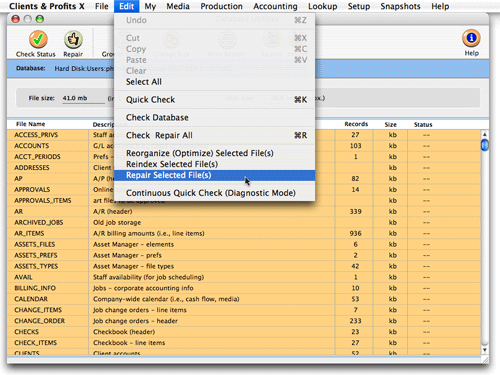The width and height of the screenshot is (500, 375).
Task: Select the ARCHIVED_JOBS file row
Action: (244, 222)
